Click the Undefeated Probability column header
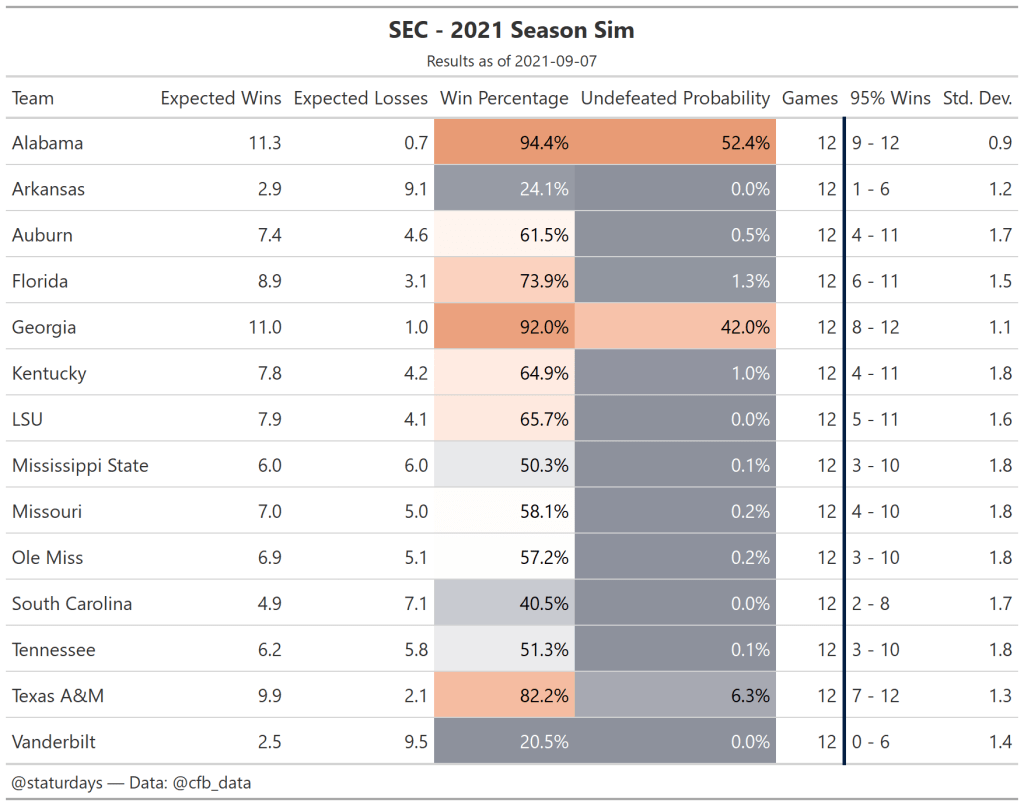 (x=675, y=98)
